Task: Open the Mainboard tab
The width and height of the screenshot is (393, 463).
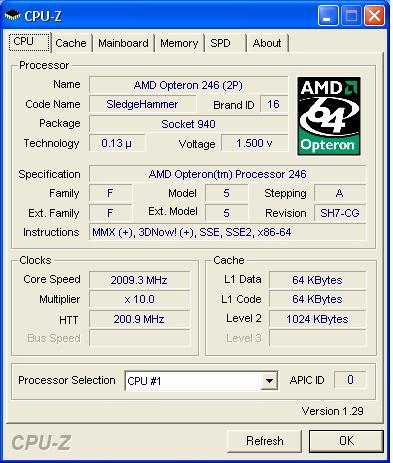Action: (123, 43)
